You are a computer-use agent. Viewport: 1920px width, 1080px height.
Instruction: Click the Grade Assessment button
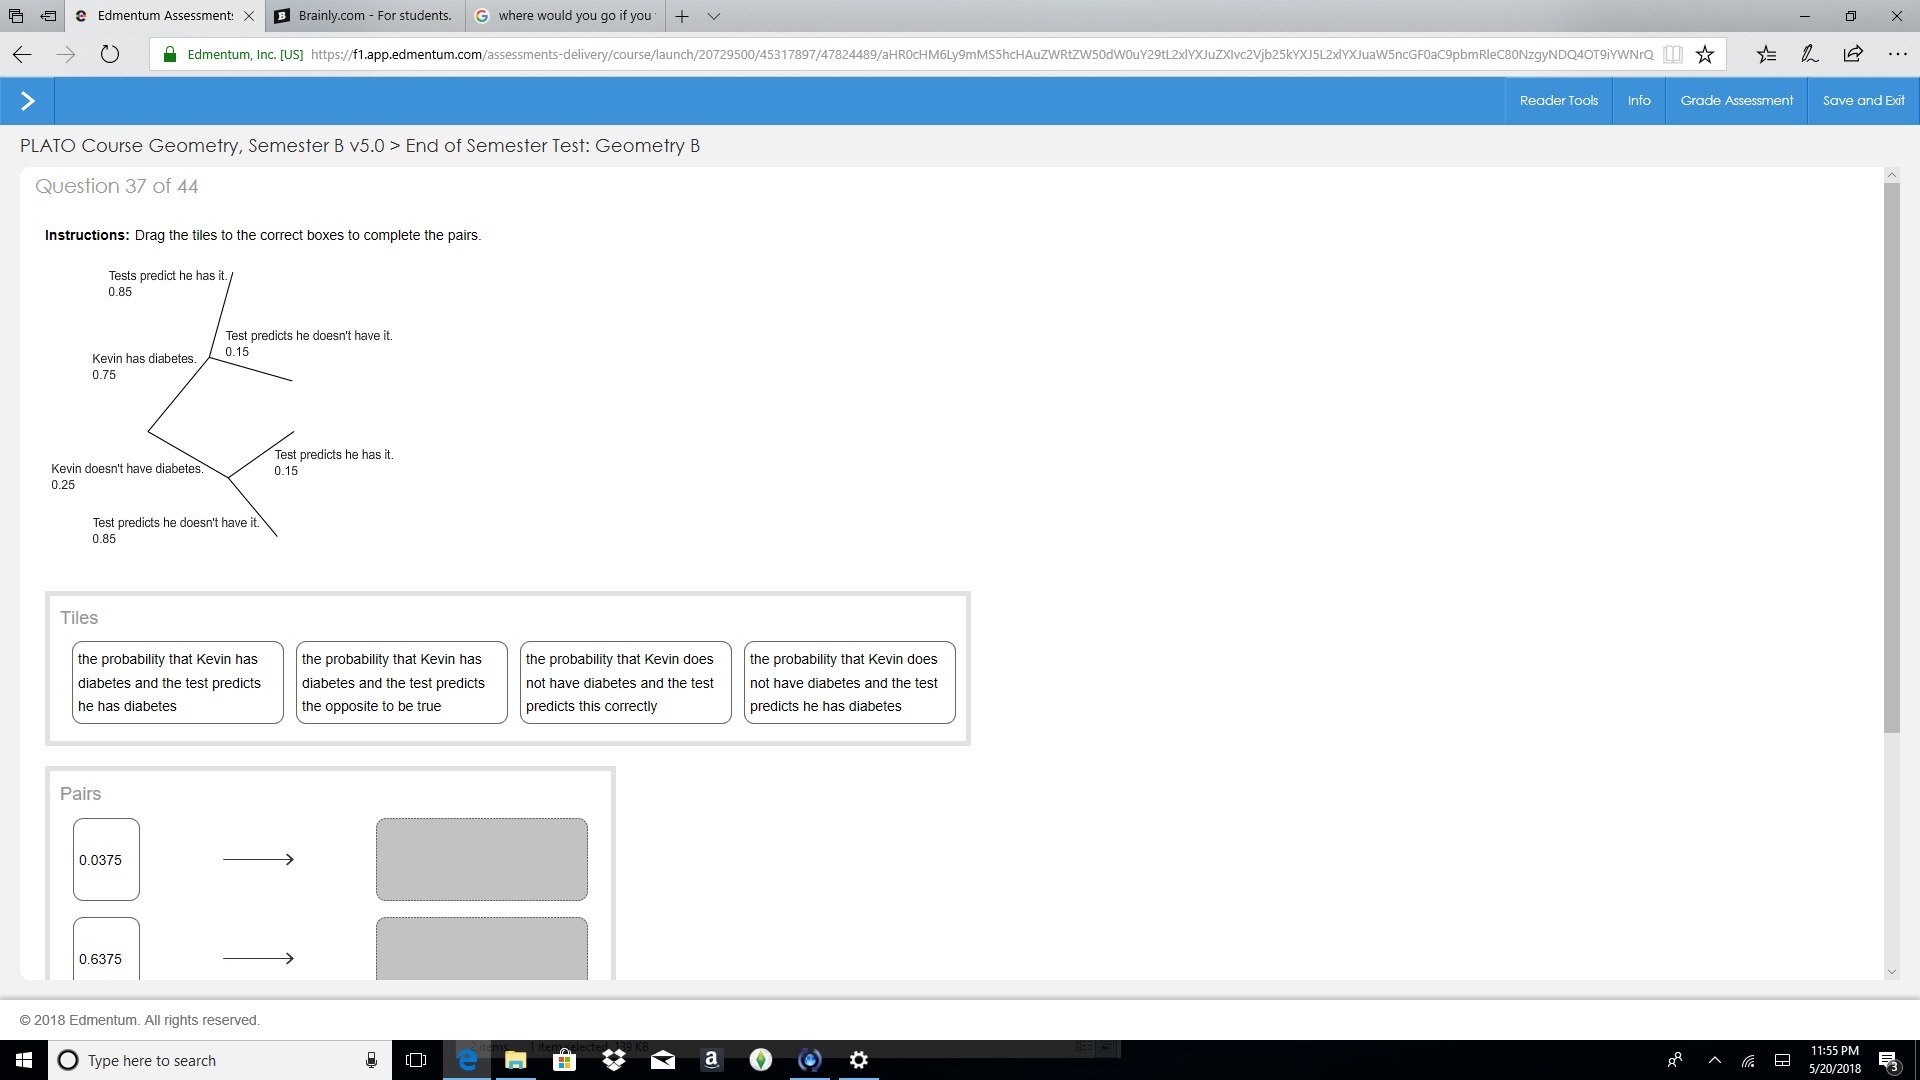[x=1736, y=101]
